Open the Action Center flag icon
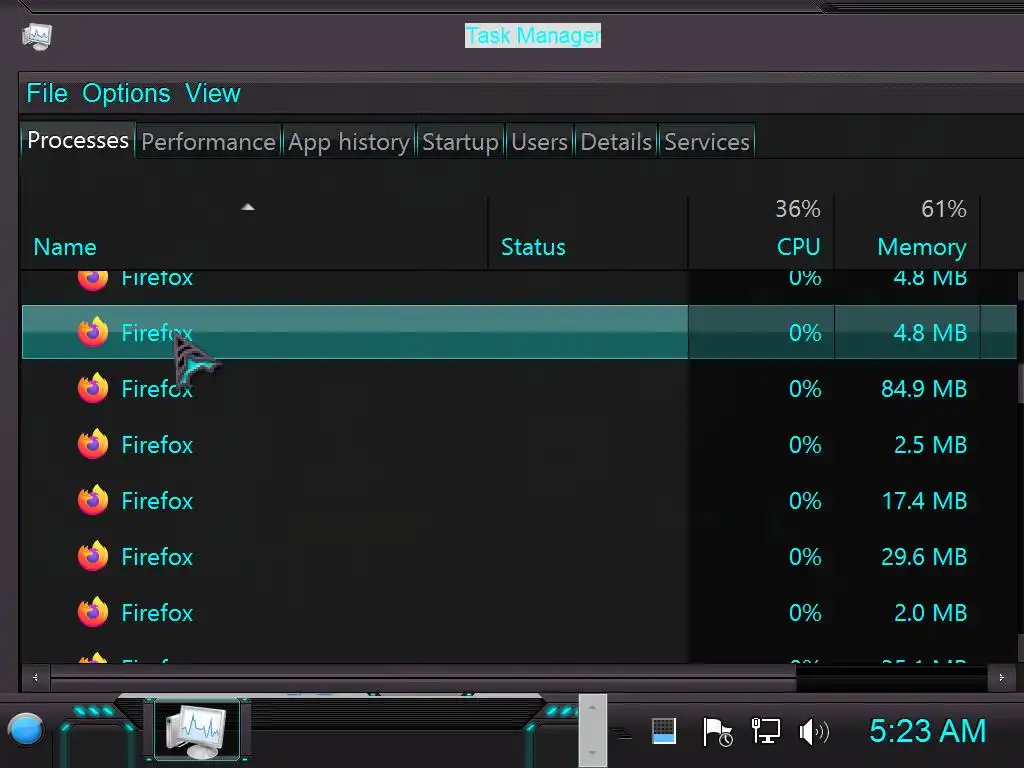 (716, 731)
